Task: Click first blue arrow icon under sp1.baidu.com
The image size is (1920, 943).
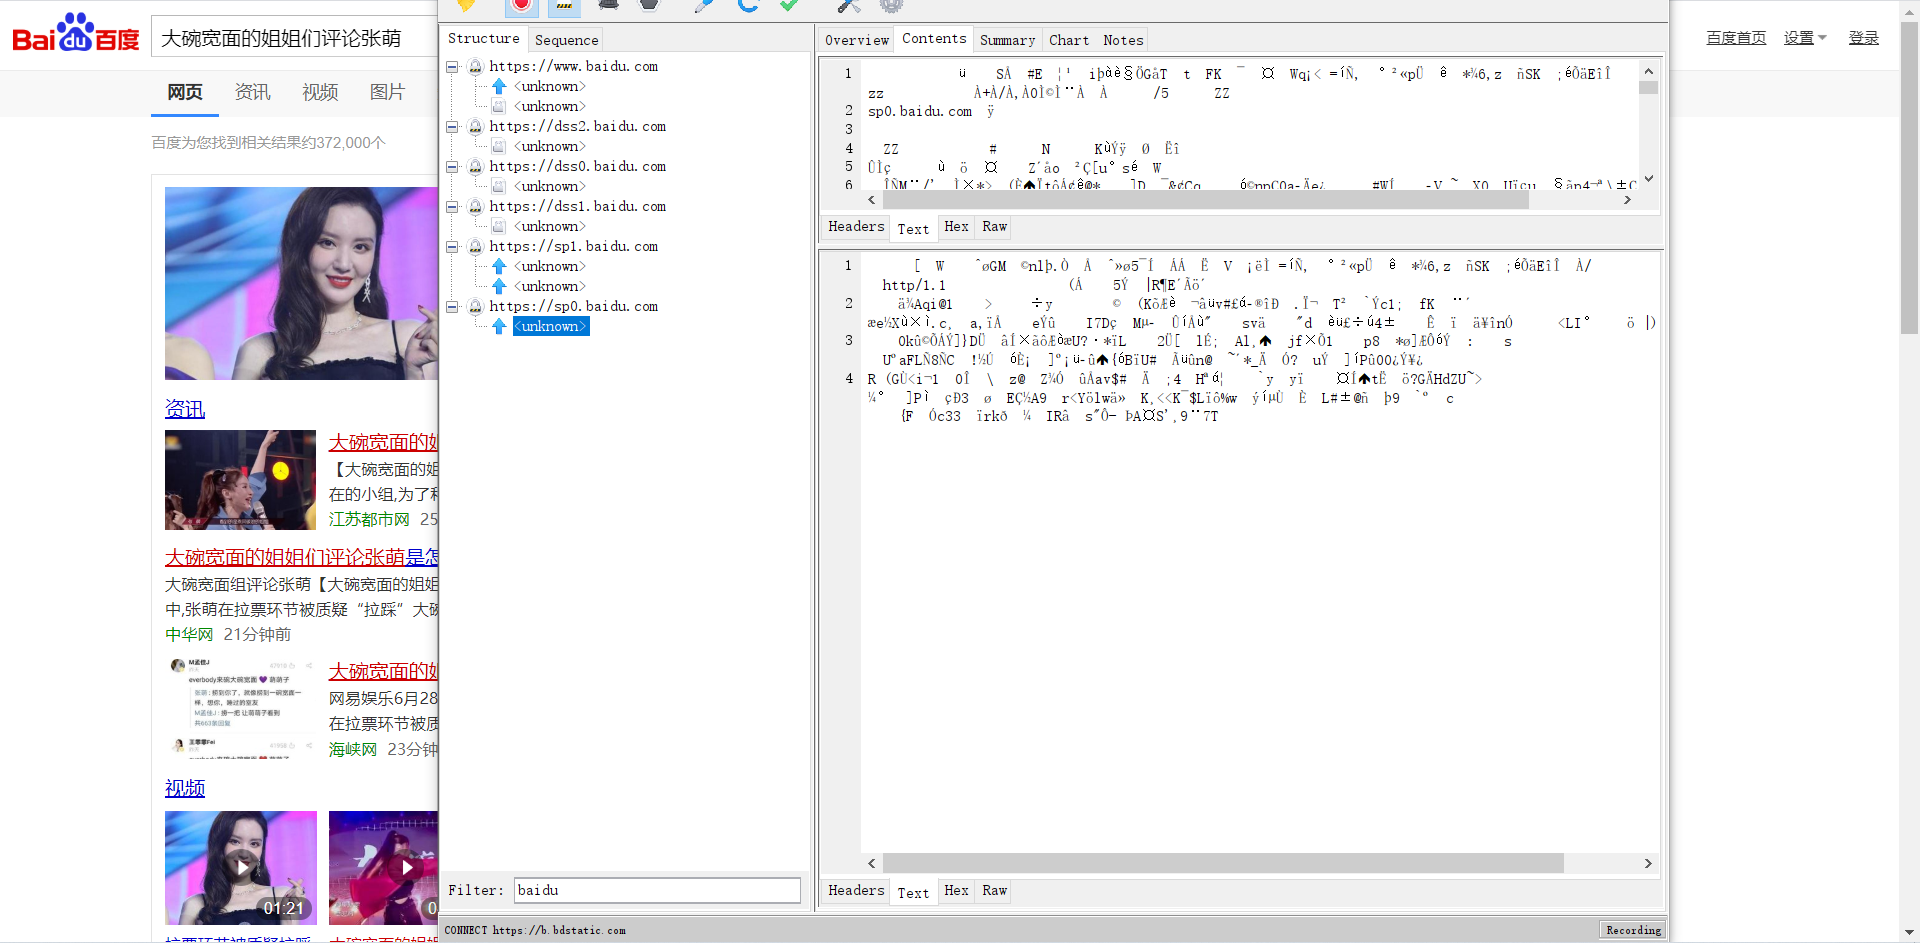Action: [x=499, y=266]
